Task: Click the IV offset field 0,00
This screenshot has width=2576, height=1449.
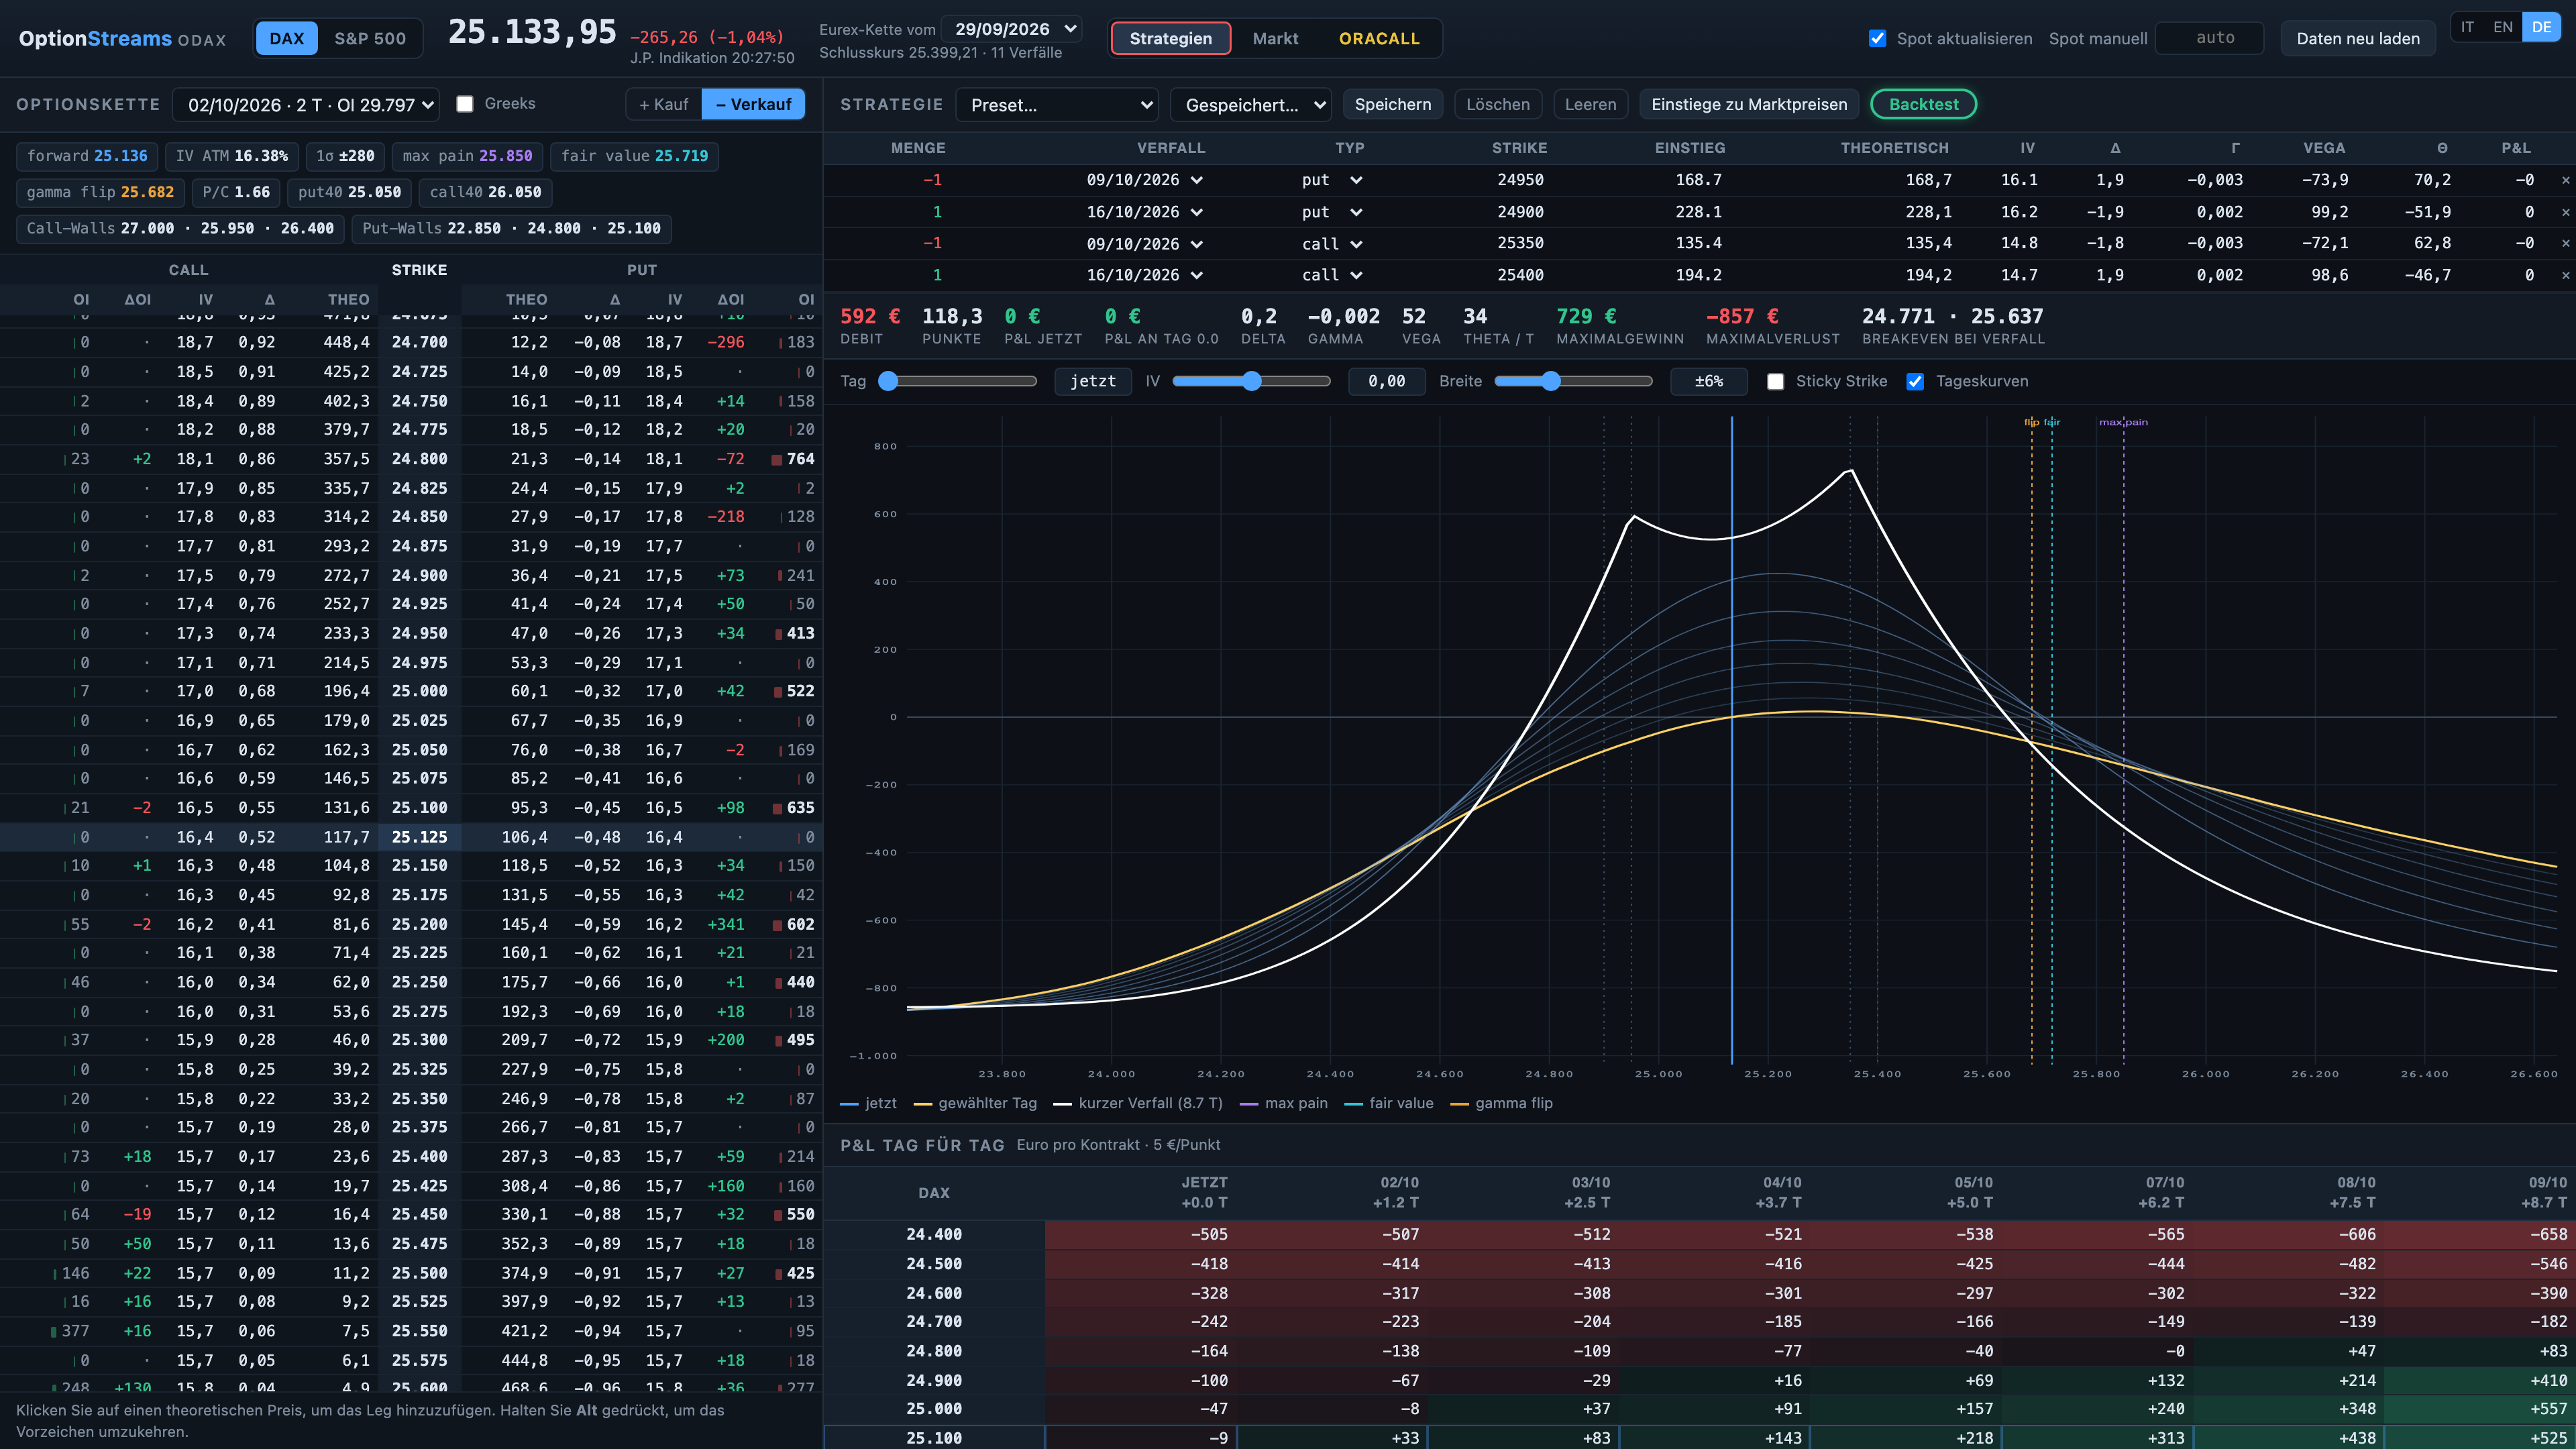Action: (x=1387, y=381)
